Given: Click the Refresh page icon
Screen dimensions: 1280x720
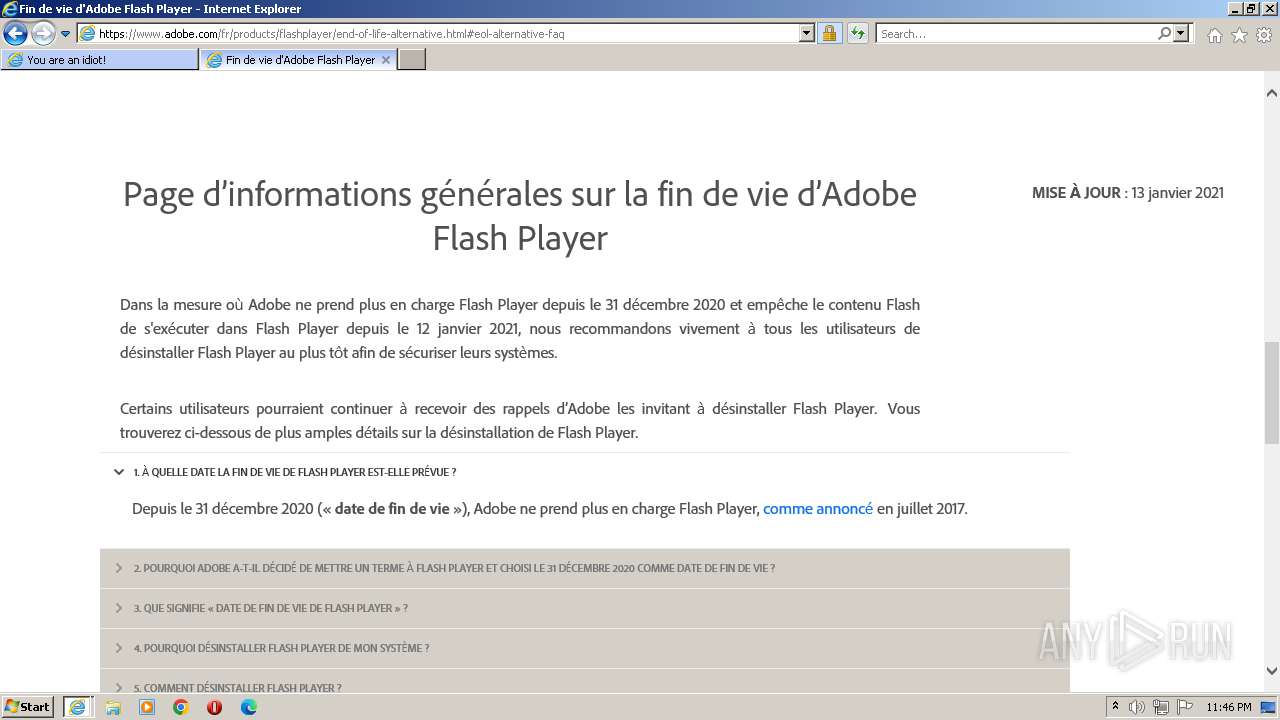Looking at the screenshot, I should tap(858, 34).
